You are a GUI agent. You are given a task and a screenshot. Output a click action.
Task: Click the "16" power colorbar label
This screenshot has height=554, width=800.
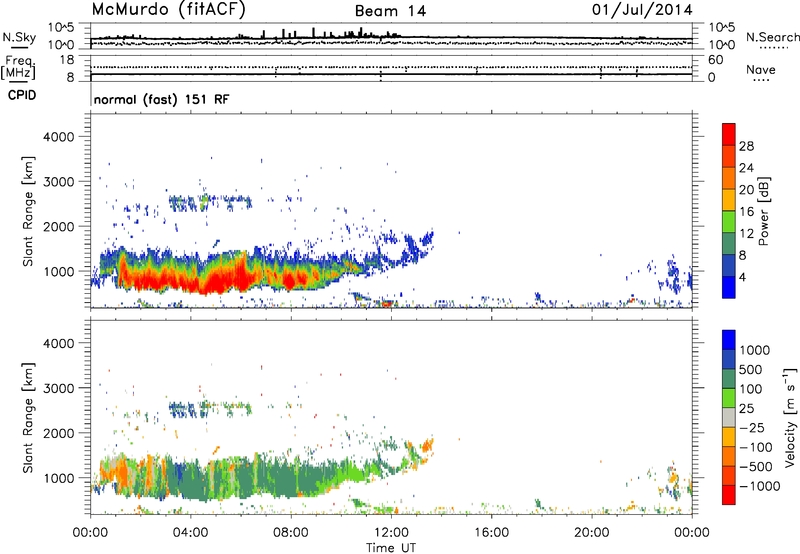(746, 212)
